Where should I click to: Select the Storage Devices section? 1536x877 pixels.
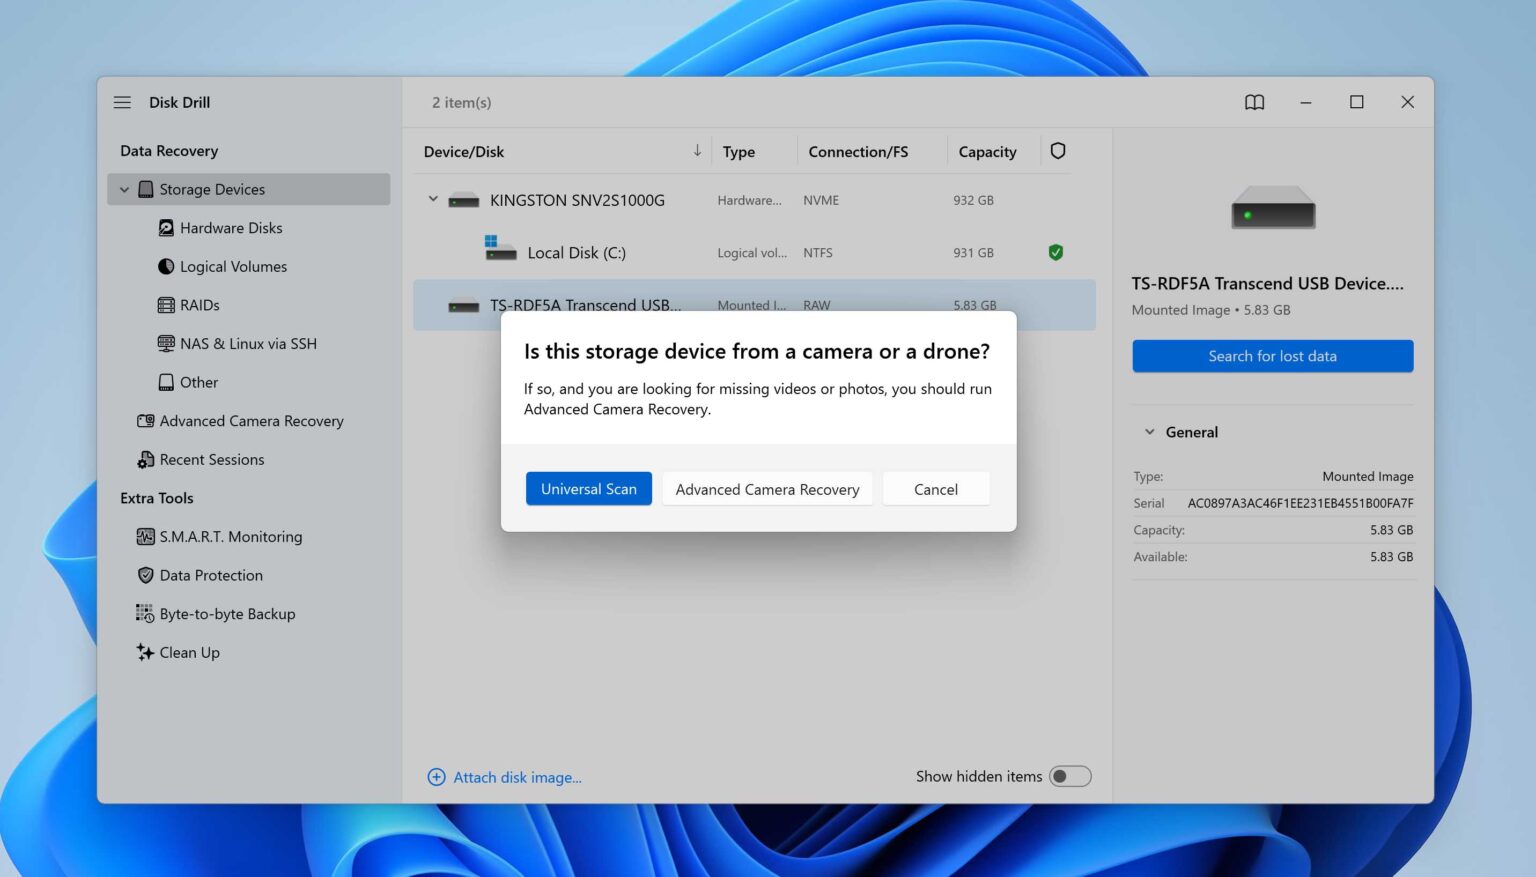[x=210, y=189]
